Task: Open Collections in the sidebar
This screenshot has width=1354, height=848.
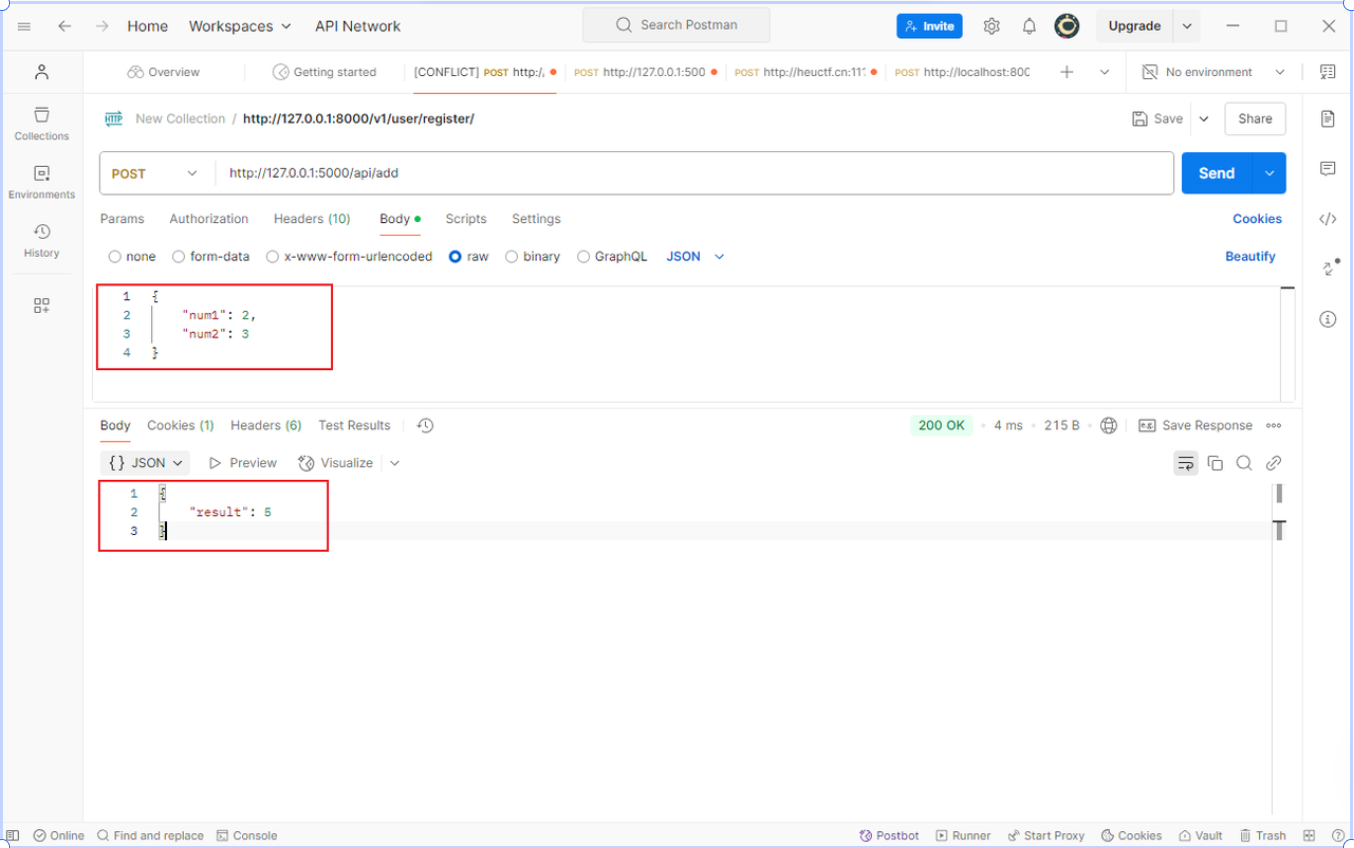Action: [41, 123]
